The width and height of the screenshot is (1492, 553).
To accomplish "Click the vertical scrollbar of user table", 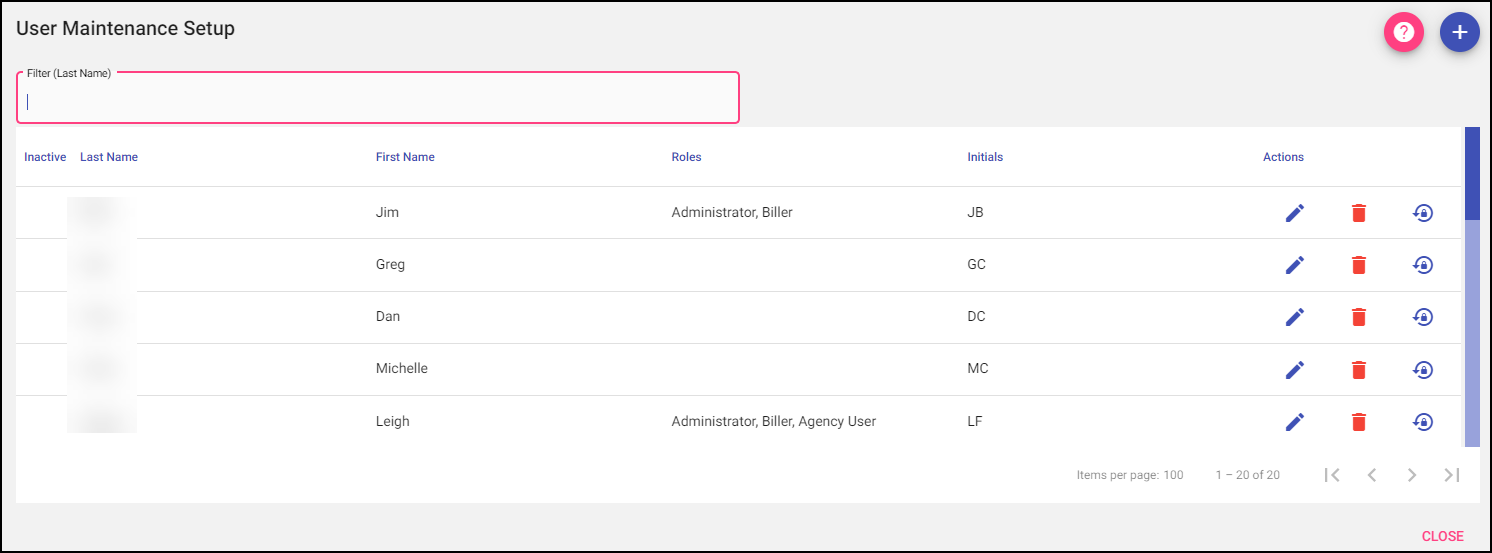I will (1472, 330).
